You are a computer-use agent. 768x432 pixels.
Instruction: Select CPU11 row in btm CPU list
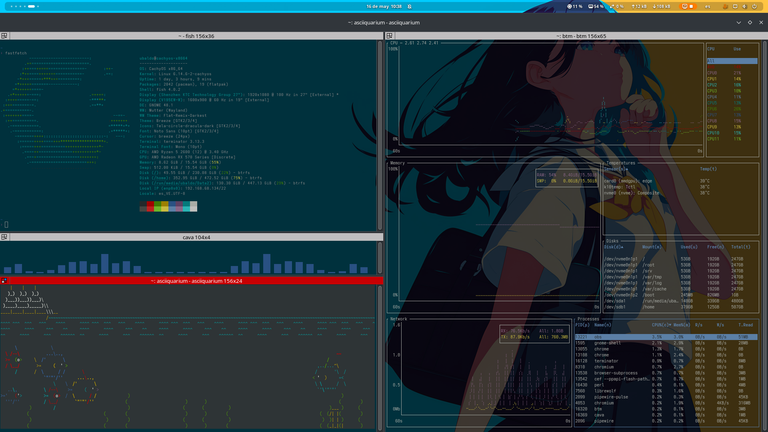pos(732,139)
